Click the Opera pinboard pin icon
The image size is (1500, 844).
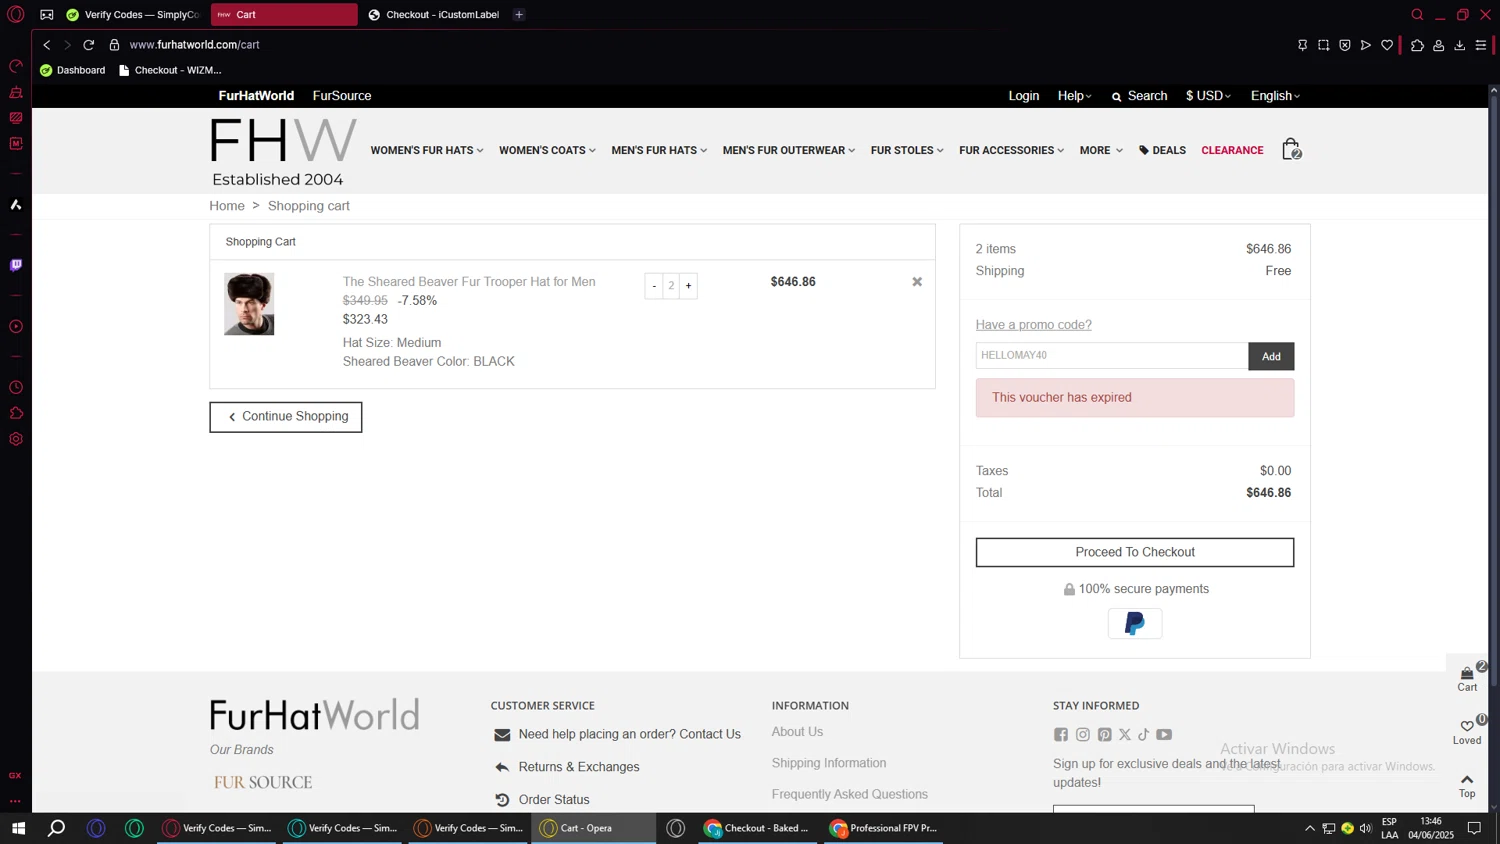(1302, 45)
